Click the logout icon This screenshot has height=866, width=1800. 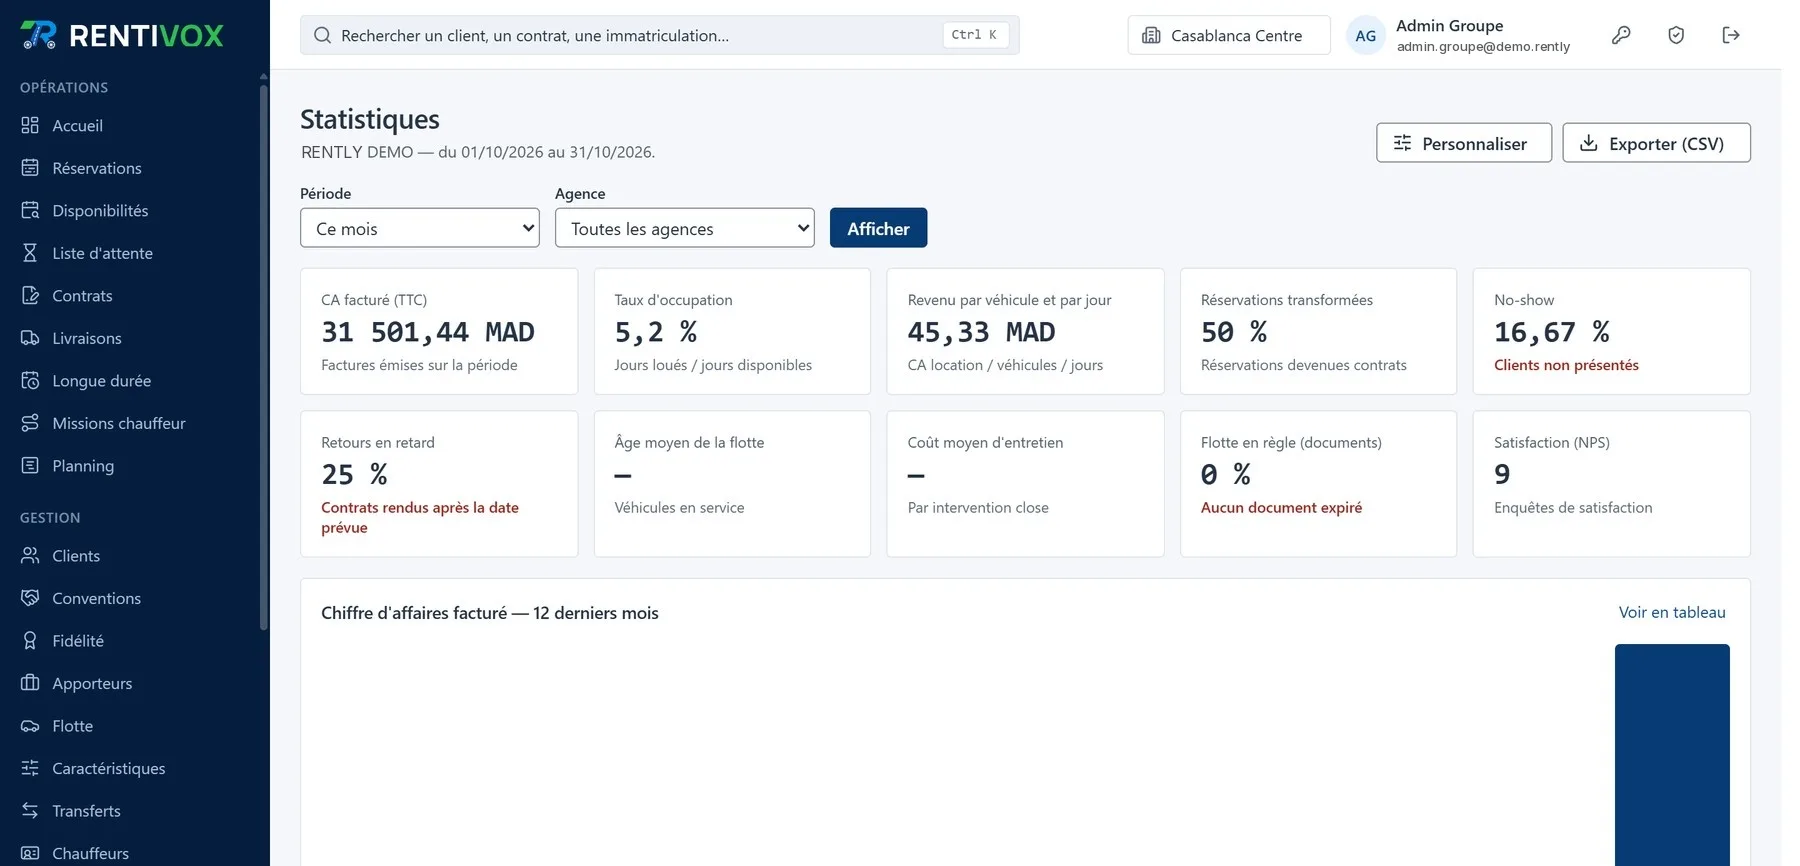pos(1731,35)
